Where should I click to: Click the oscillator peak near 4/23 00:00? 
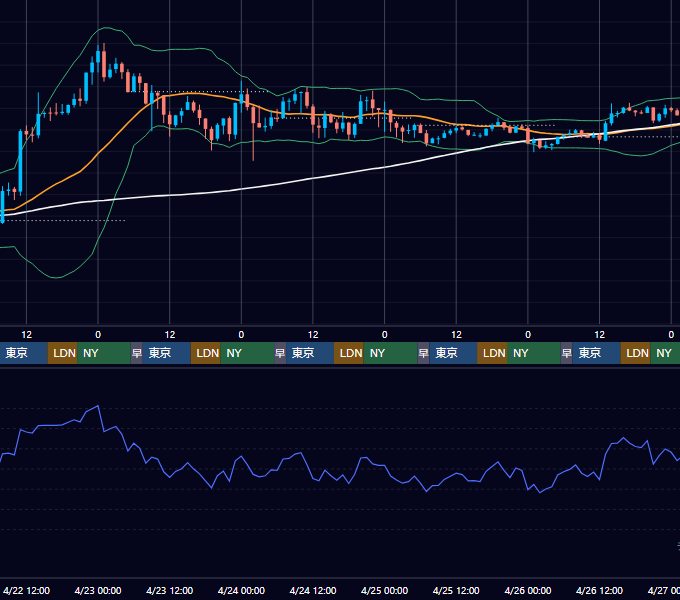coord(98,406)
